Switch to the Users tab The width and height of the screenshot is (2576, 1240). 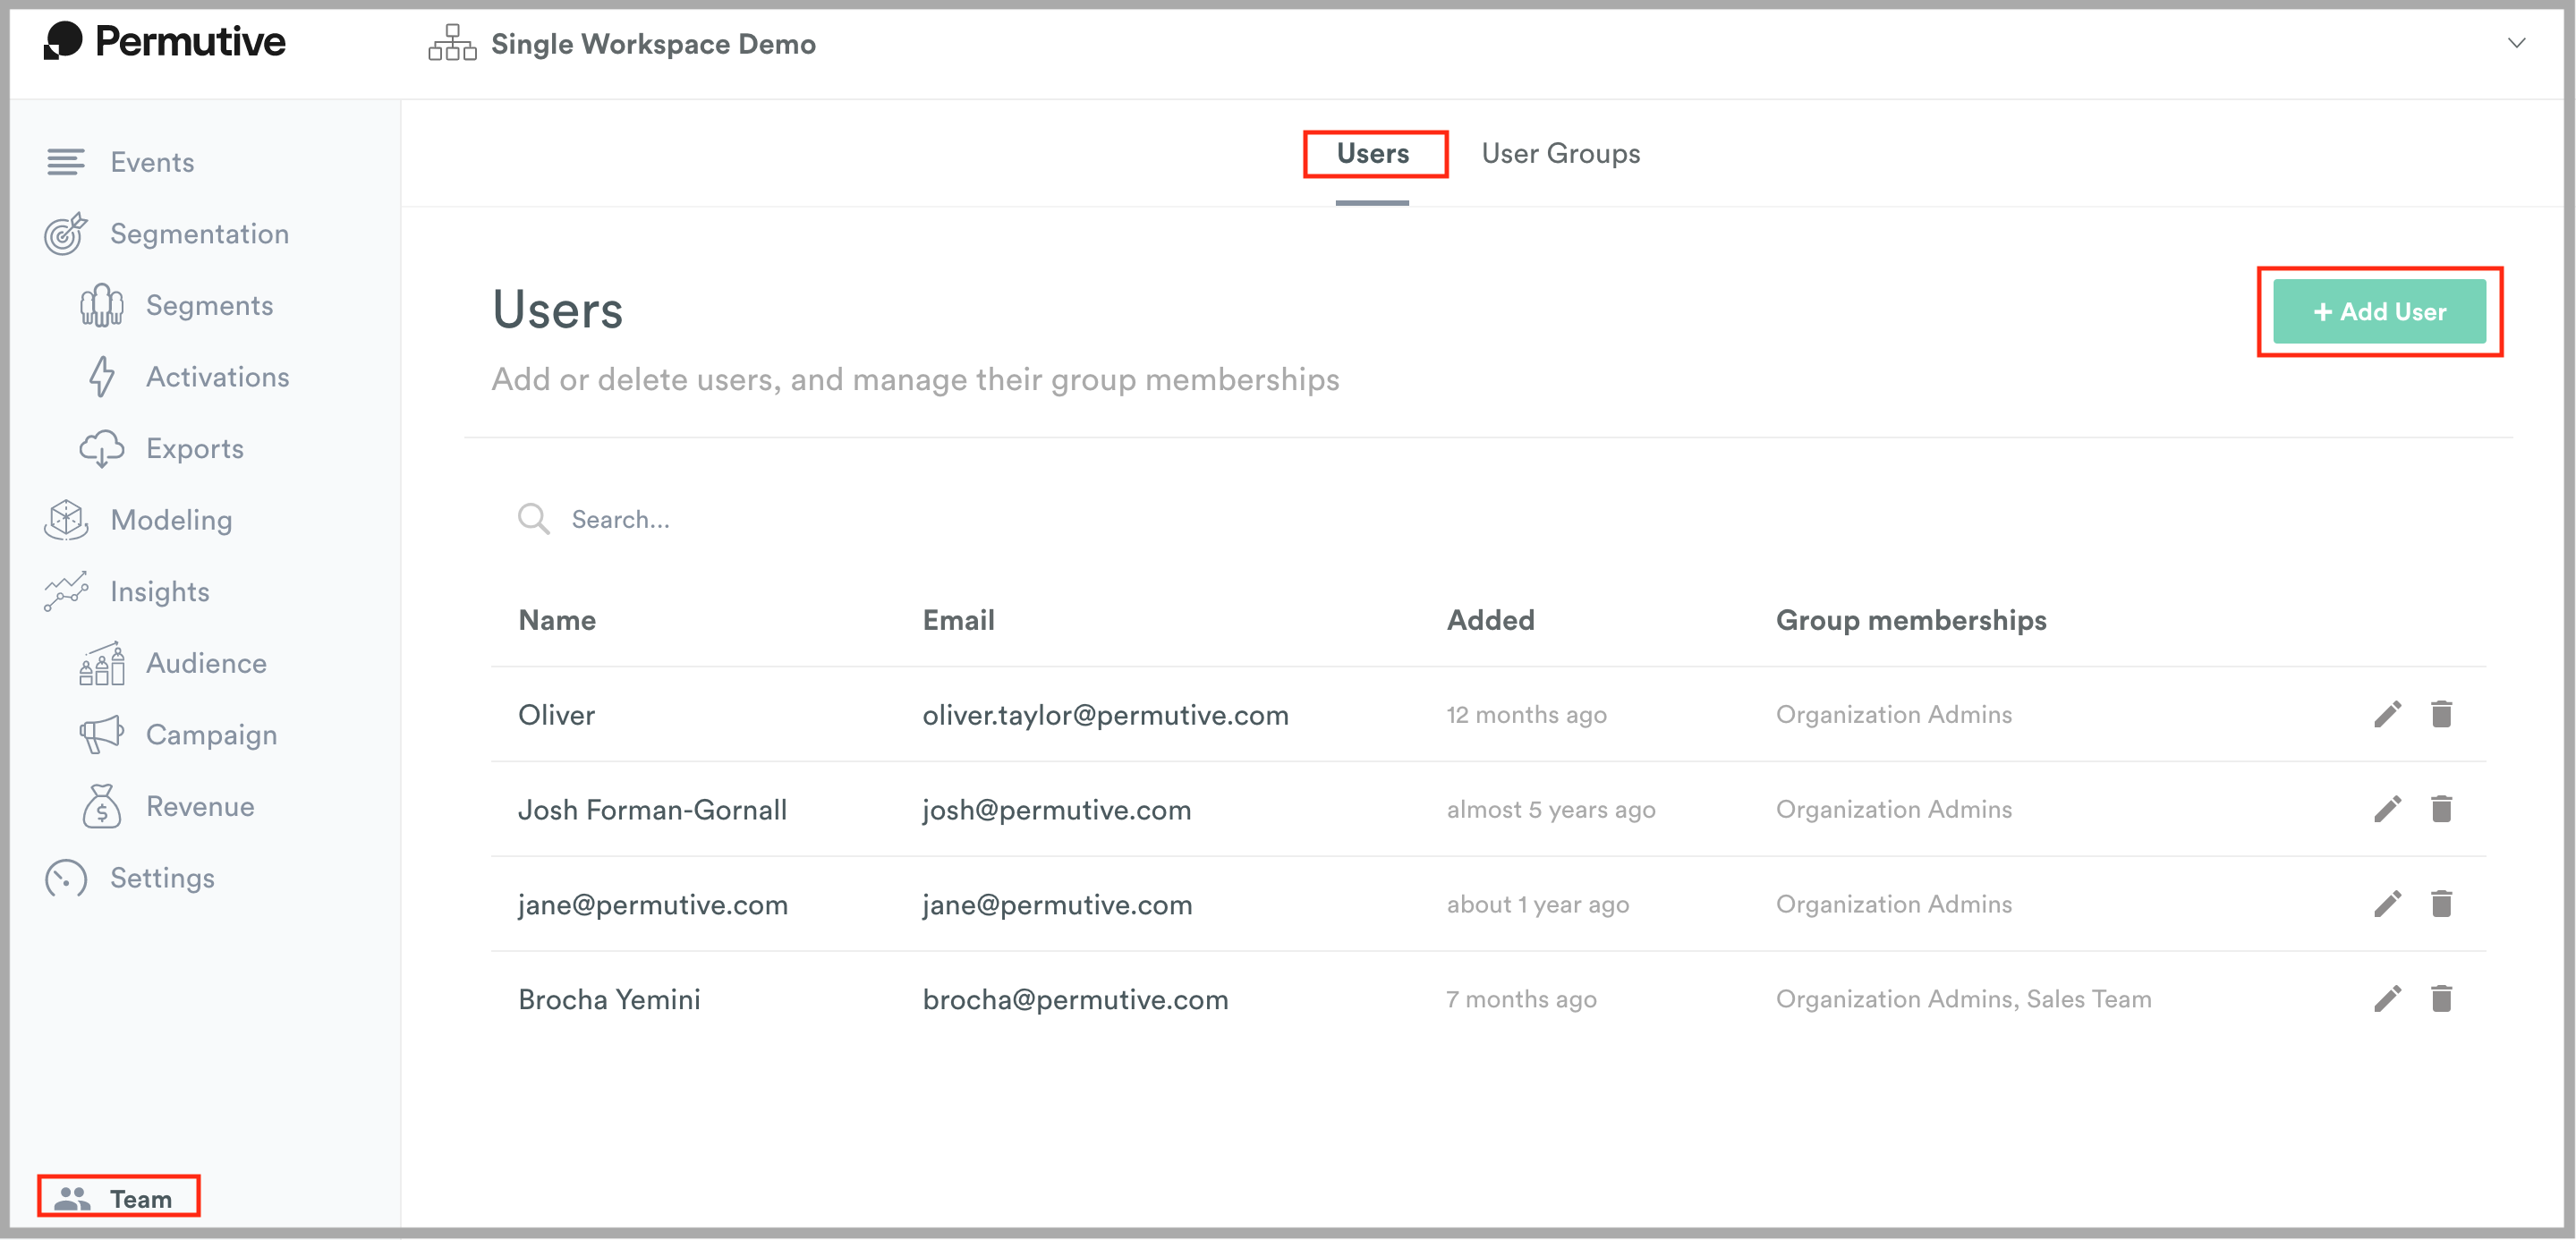1373,153
